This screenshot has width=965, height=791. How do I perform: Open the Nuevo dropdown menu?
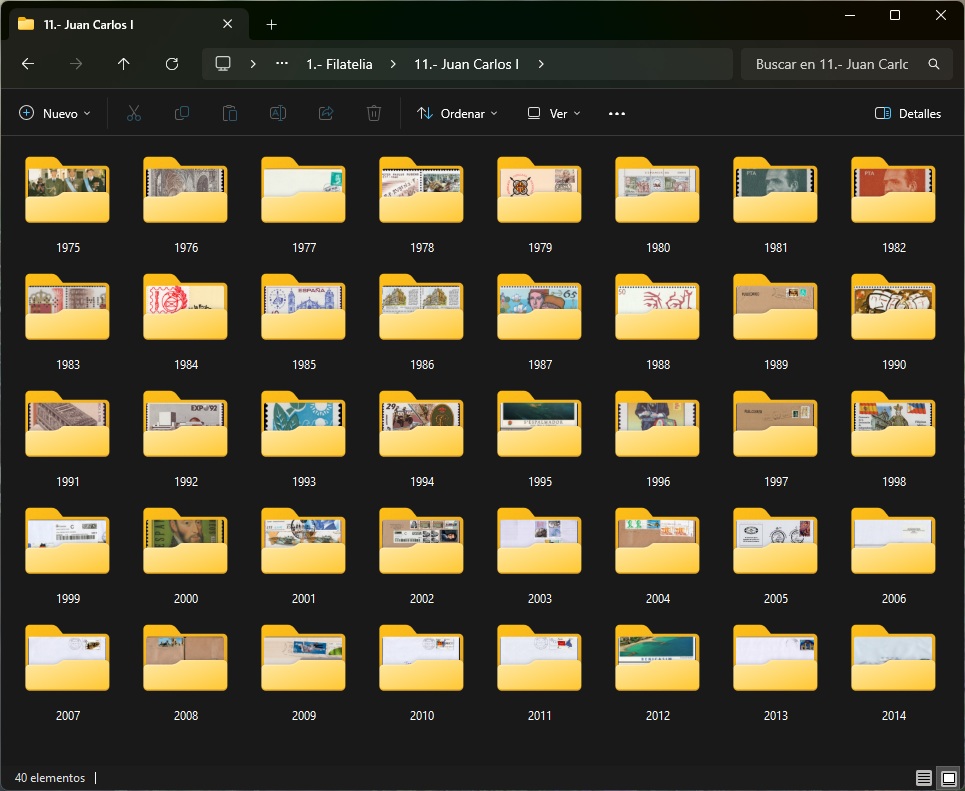[55, 114]
